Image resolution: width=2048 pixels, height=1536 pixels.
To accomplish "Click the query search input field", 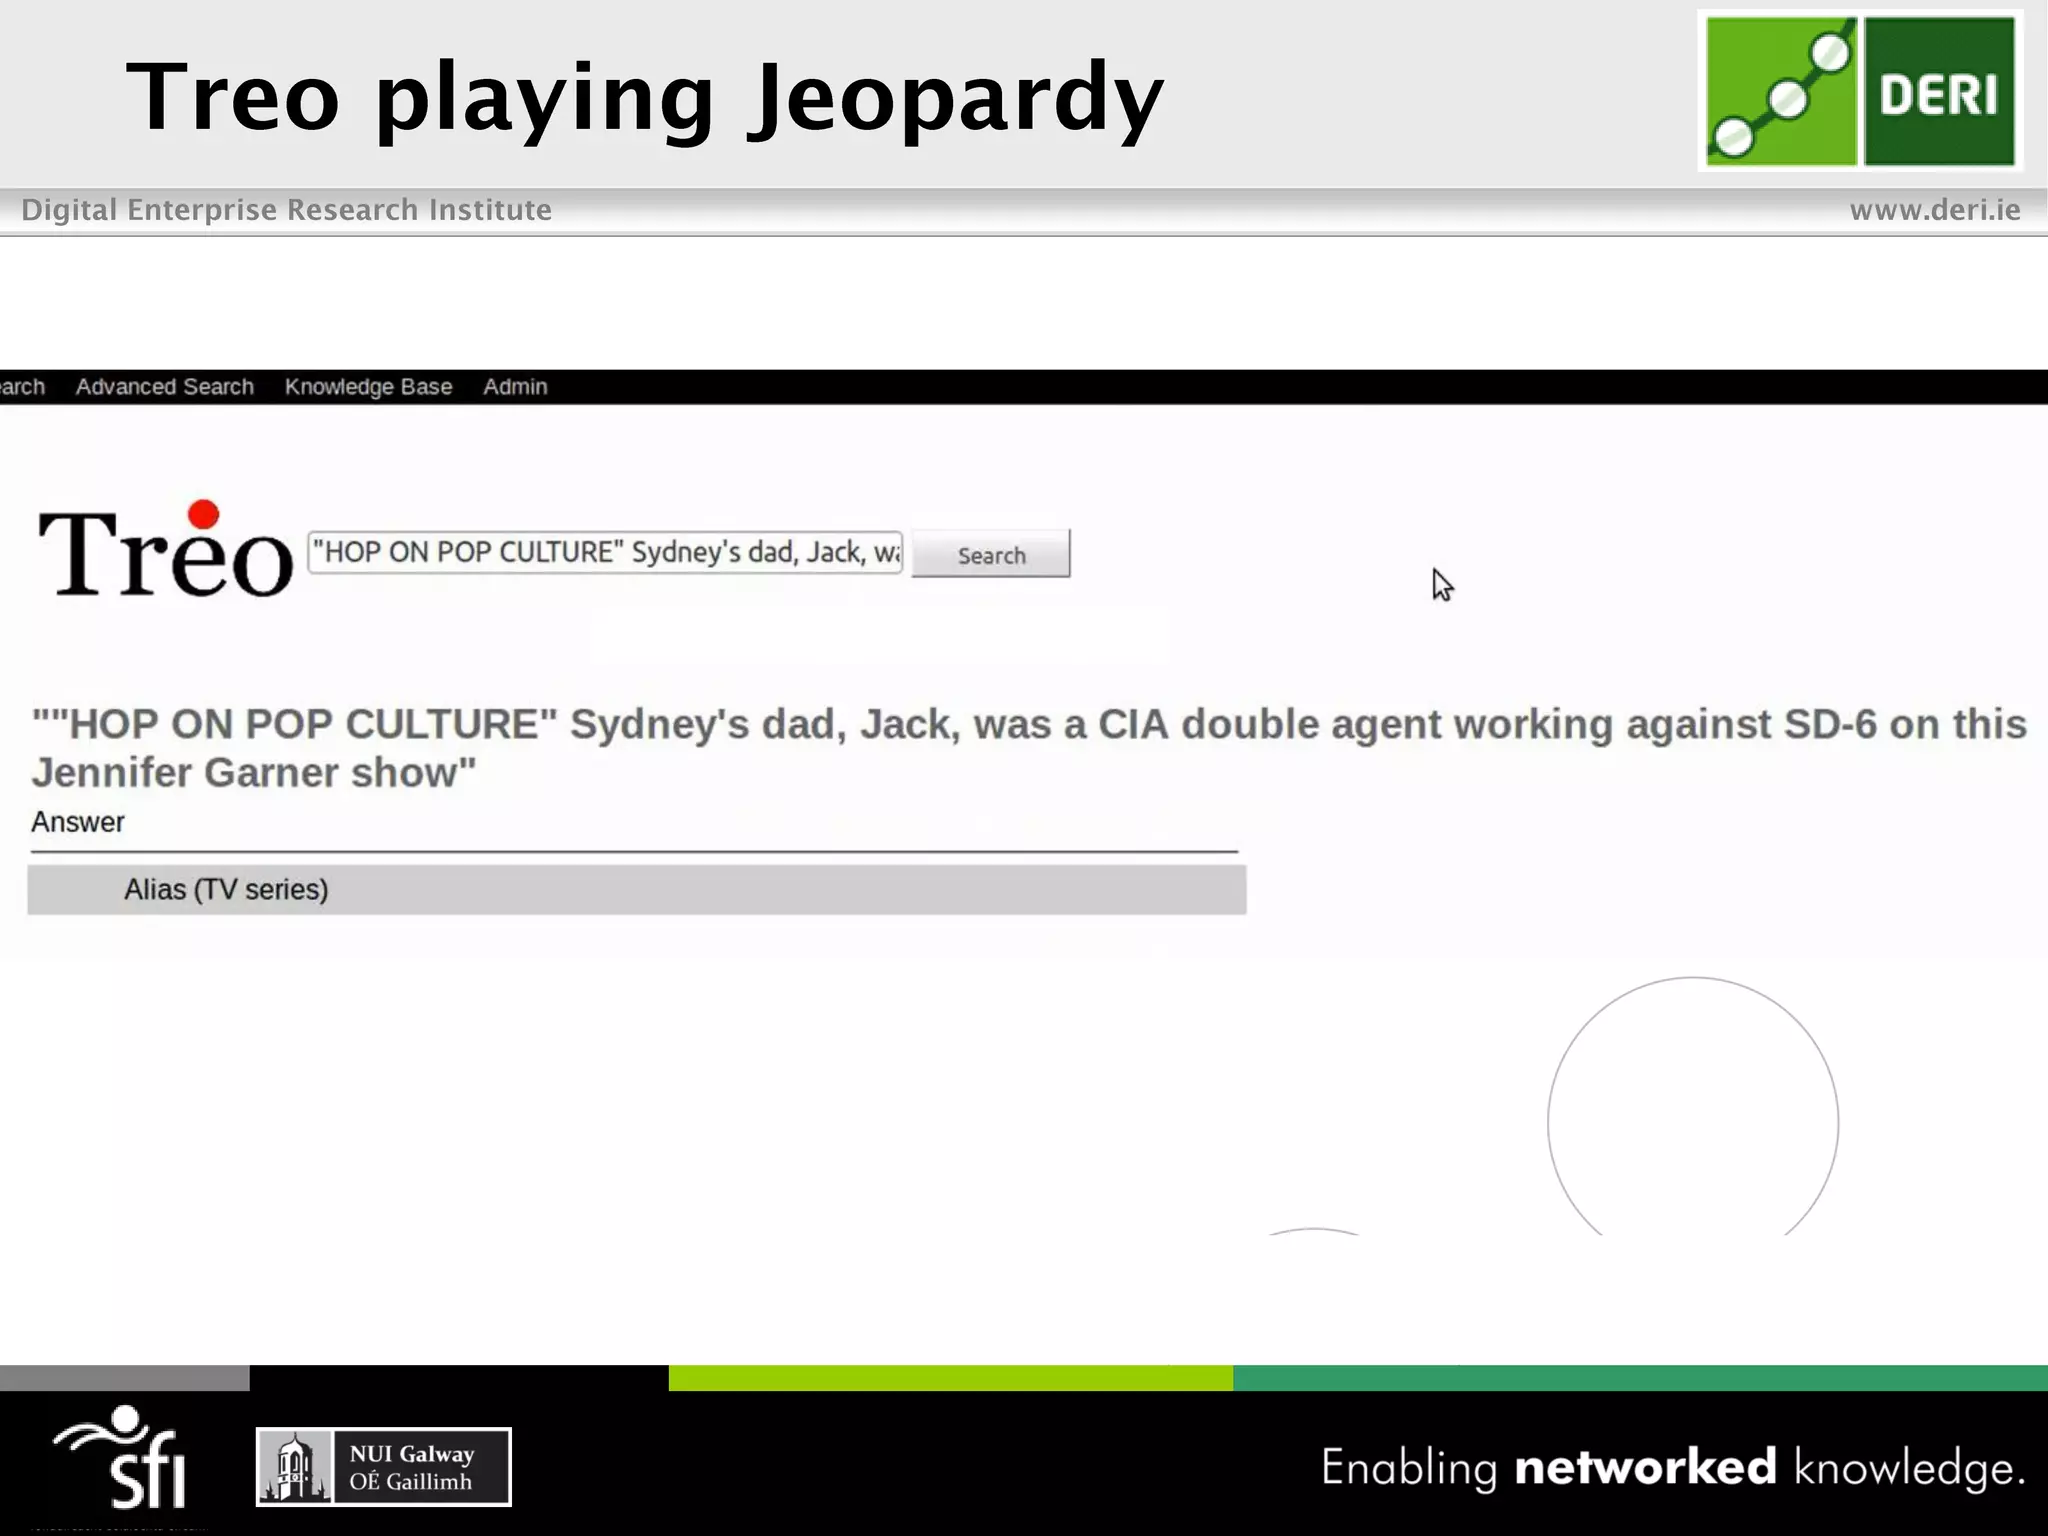I will click(x=605, y=553).
